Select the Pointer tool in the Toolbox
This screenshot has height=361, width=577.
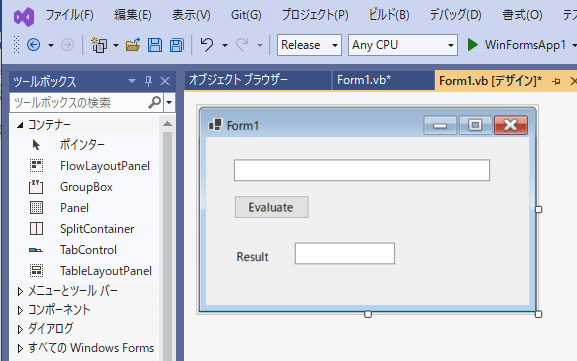(x=36, y=145)
